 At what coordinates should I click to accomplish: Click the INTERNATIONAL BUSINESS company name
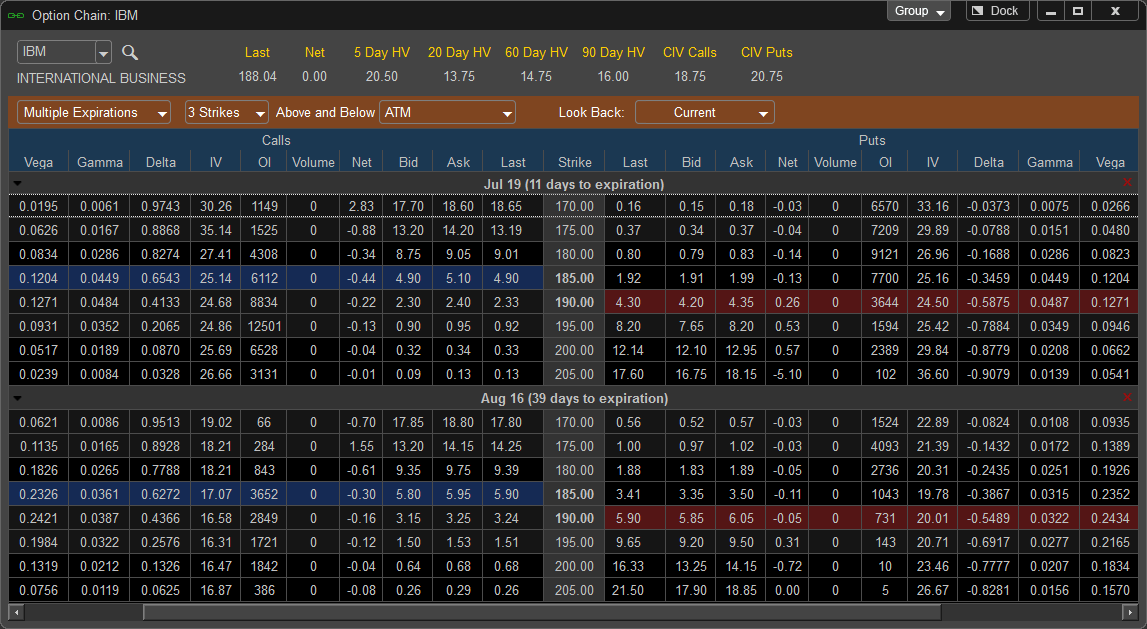(101, 78)
